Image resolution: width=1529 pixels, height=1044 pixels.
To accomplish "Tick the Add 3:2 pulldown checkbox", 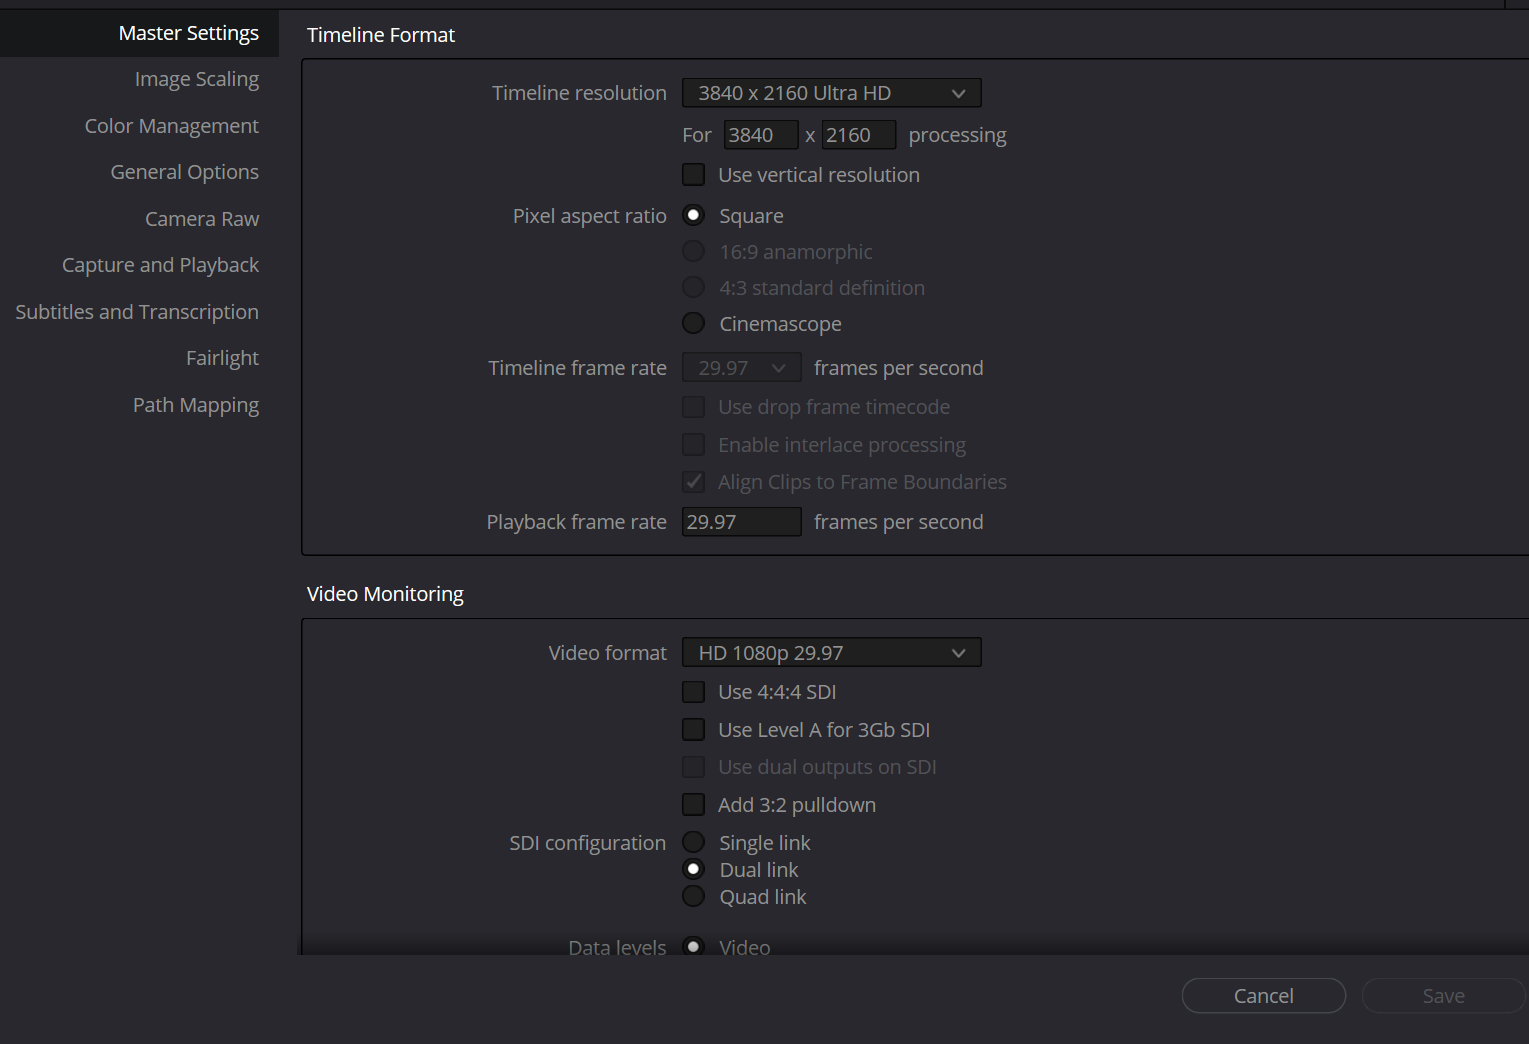I will pos(693,805).
